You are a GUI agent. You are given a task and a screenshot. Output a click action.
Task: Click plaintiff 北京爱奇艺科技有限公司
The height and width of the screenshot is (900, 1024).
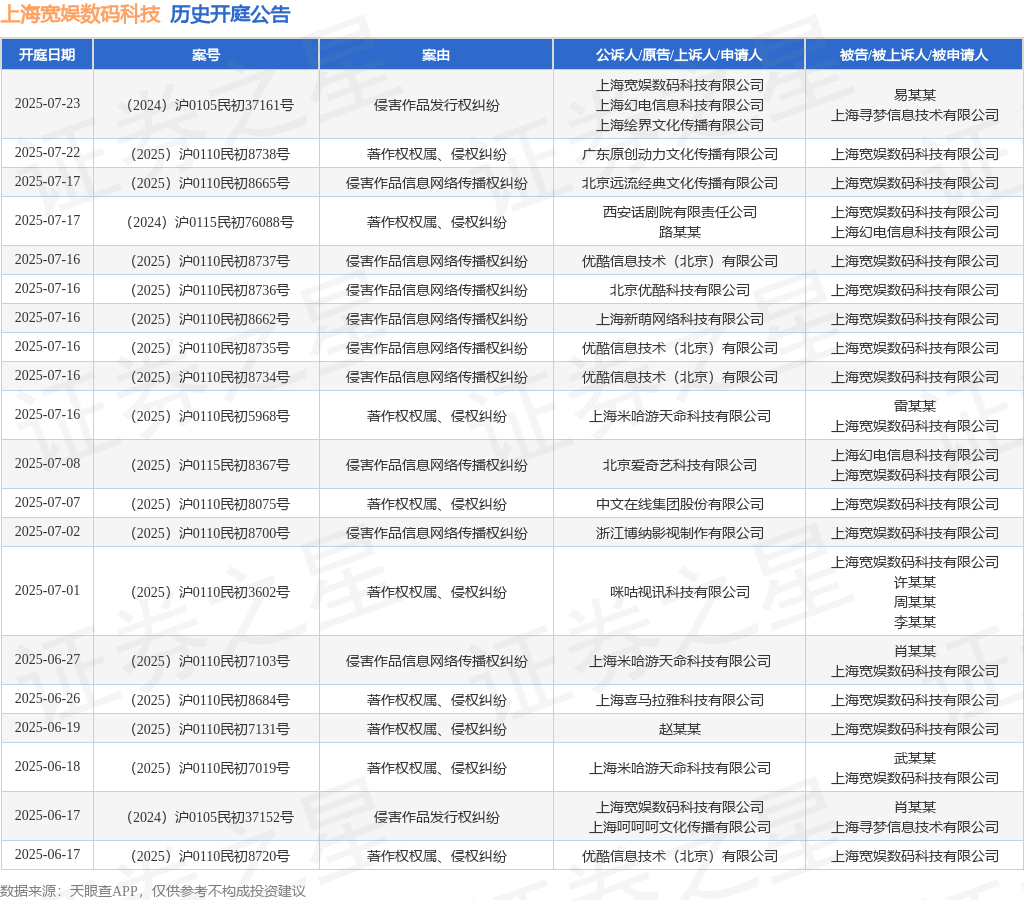click(680, 465)
